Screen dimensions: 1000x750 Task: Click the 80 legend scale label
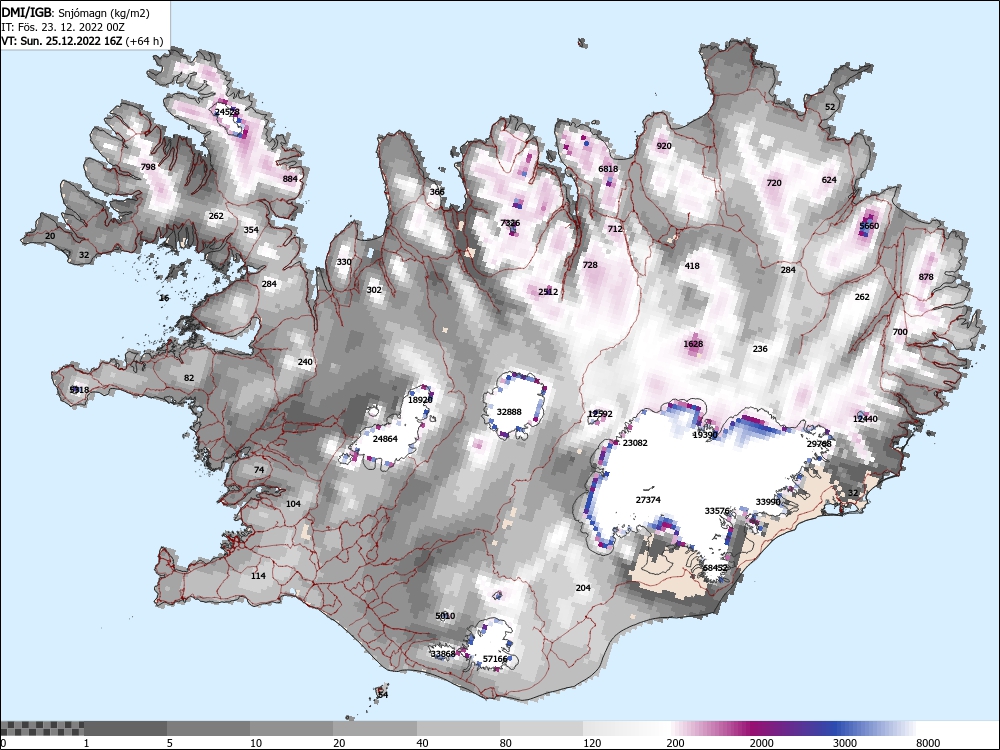(506, 743)
